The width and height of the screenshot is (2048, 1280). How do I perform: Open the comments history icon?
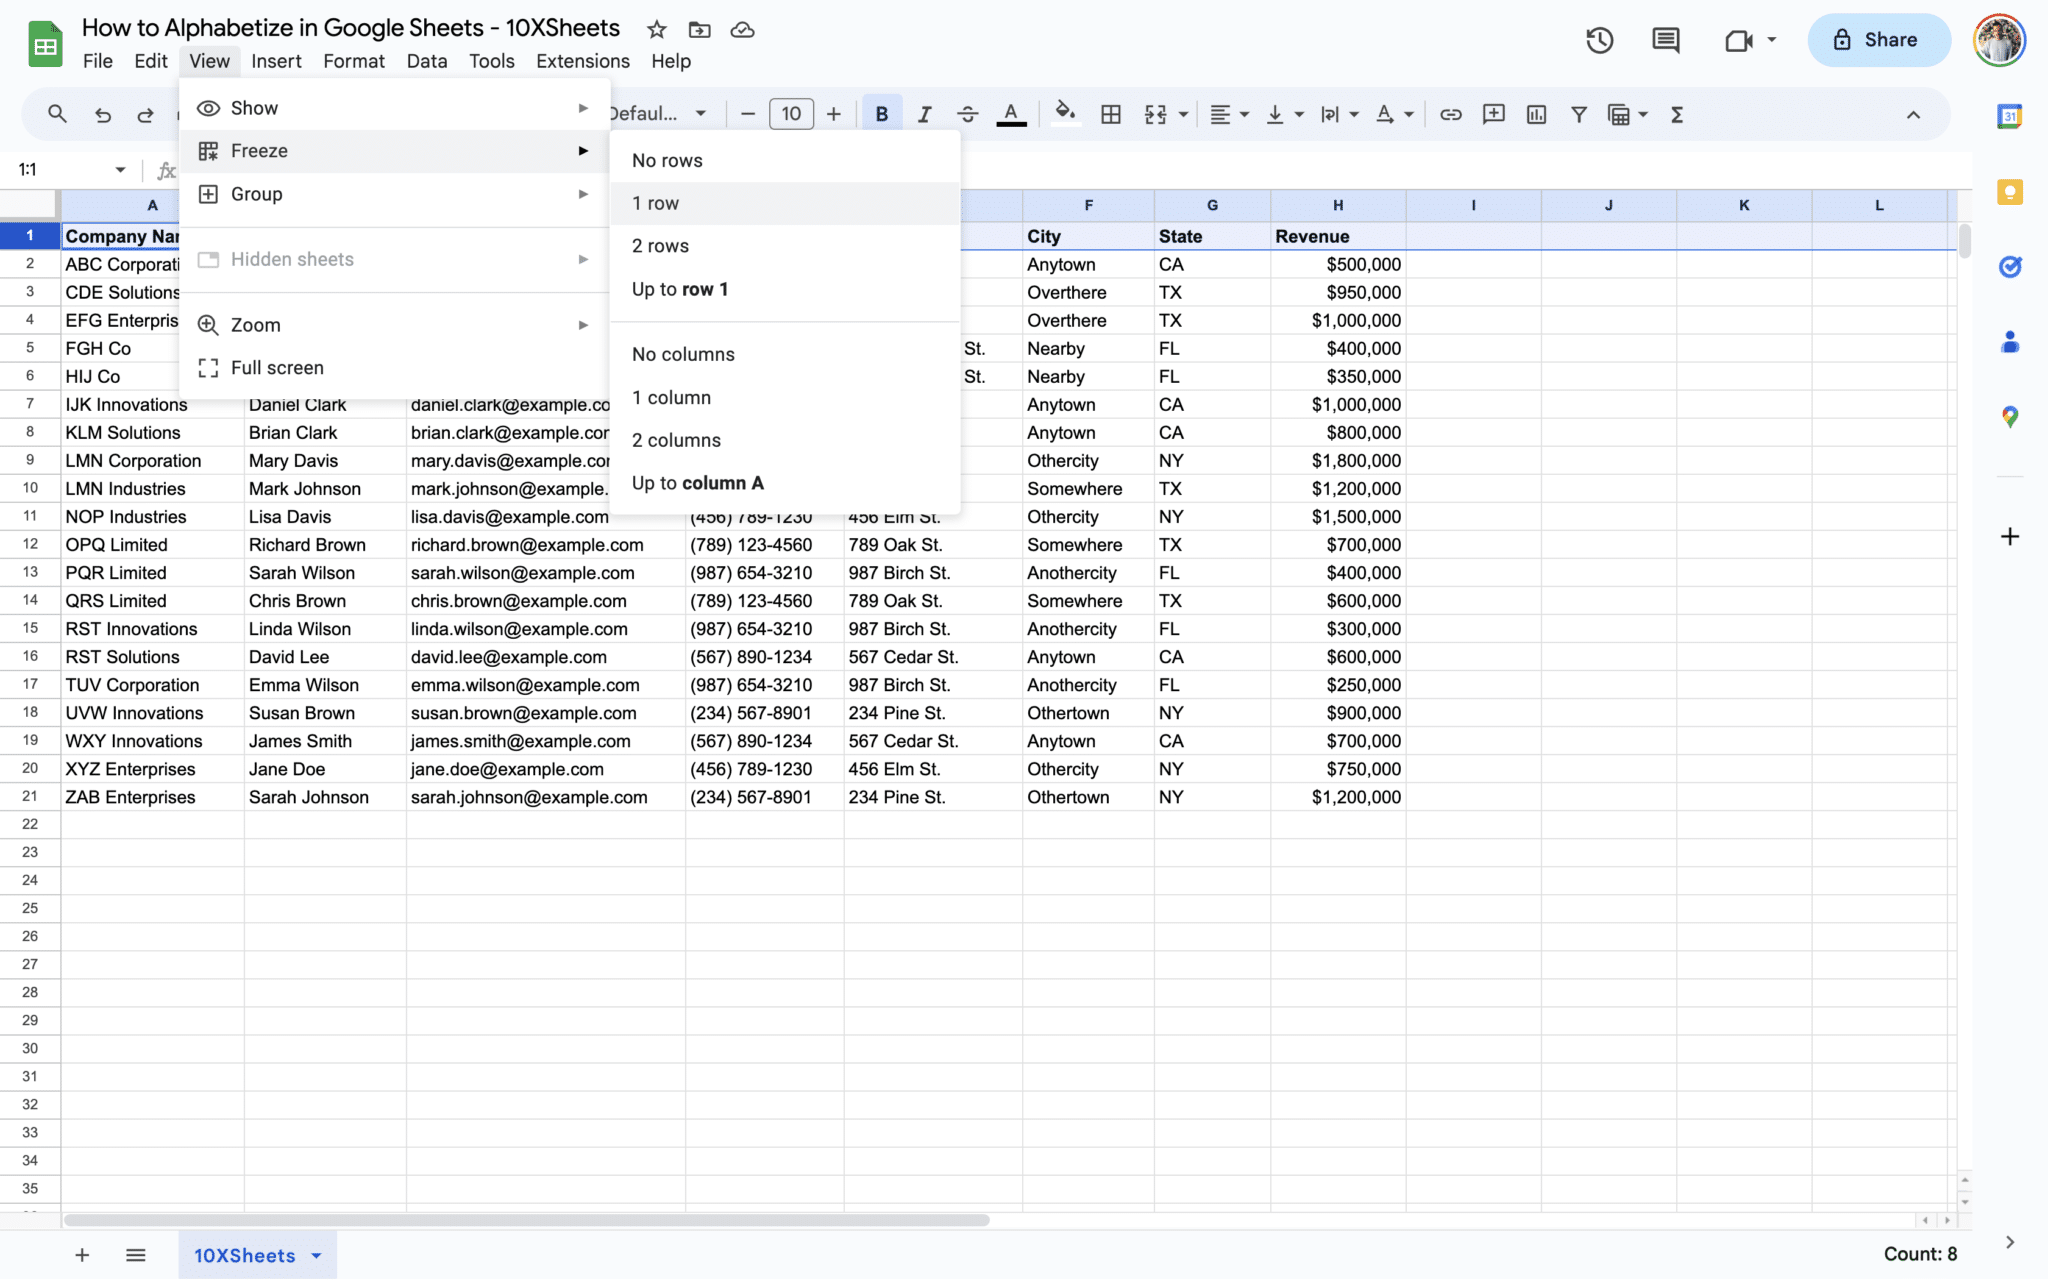coord(1665,40)
